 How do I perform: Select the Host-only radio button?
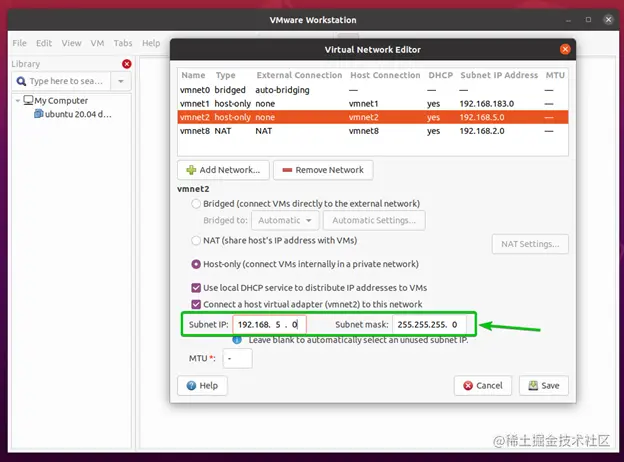coord(196,264)
